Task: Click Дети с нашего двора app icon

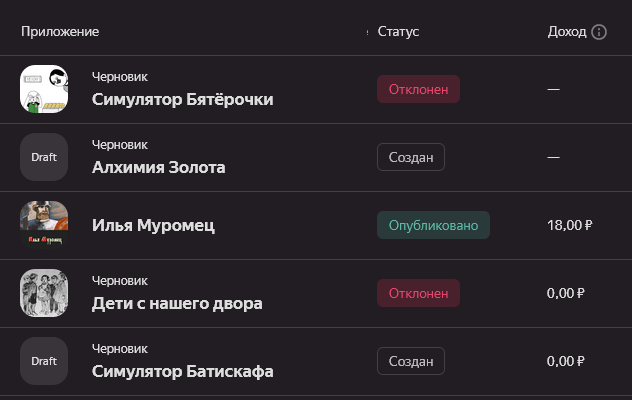Action: [x=44, y=293]
